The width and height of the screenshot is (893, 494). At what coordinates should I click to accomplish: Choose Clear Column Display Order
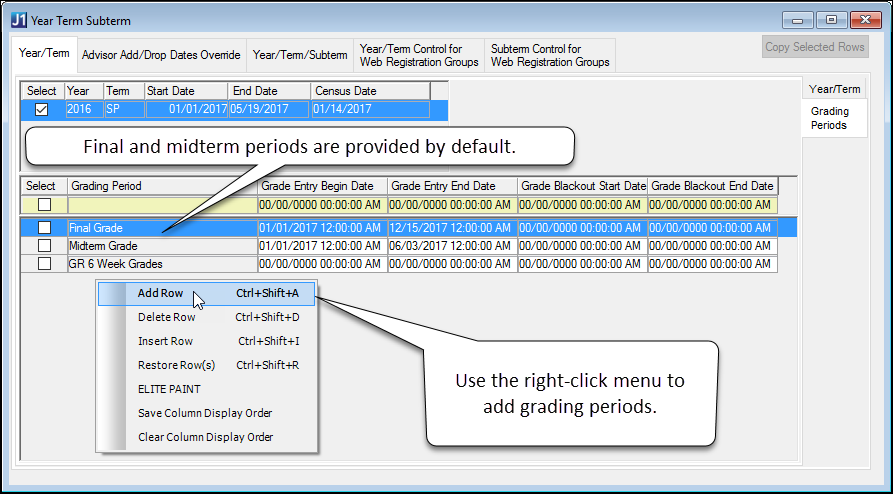pyautogui.click(x=205, y=437)
